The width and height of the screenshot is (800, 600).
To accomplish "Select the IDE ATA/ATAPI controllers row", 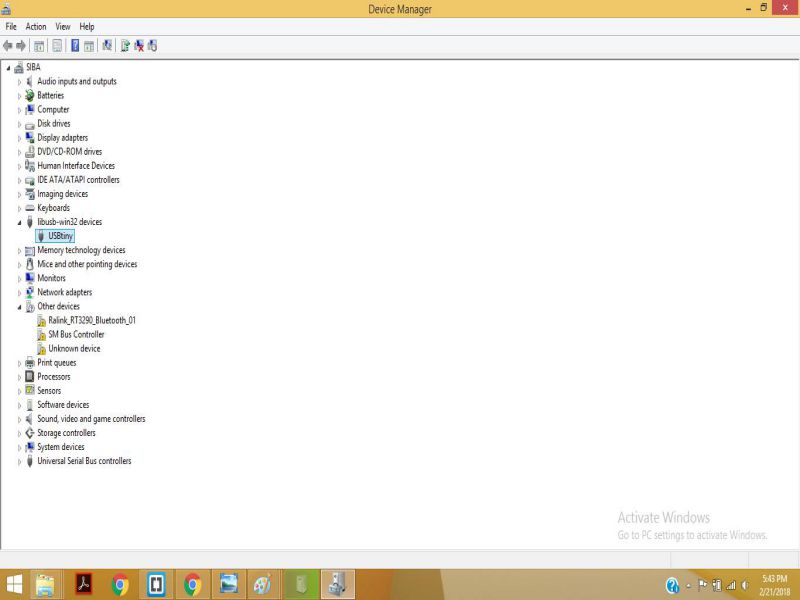I will click(x=78, y=180).
